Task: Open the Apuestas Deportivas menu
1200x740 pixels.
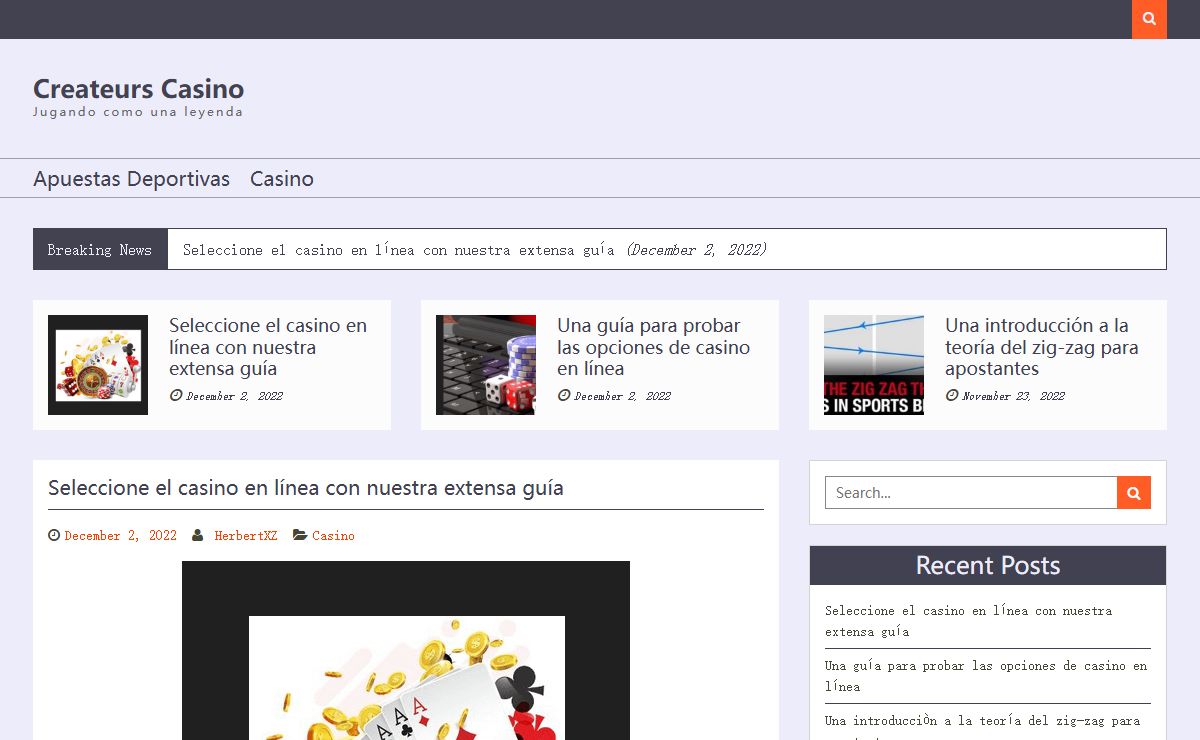Action: coord(131,179)
